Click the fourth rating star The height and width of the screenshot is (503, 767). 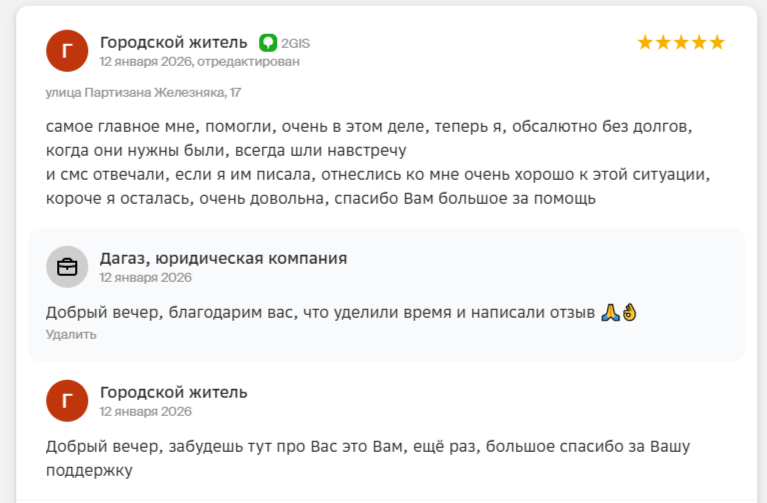tap(698, 42)
